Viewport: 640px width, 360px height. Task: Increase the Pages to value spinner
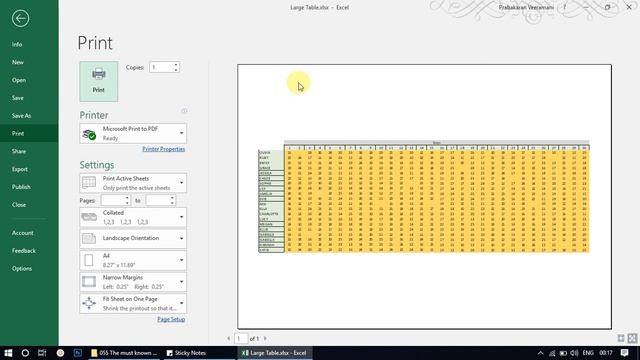click(x=172, y=198)
